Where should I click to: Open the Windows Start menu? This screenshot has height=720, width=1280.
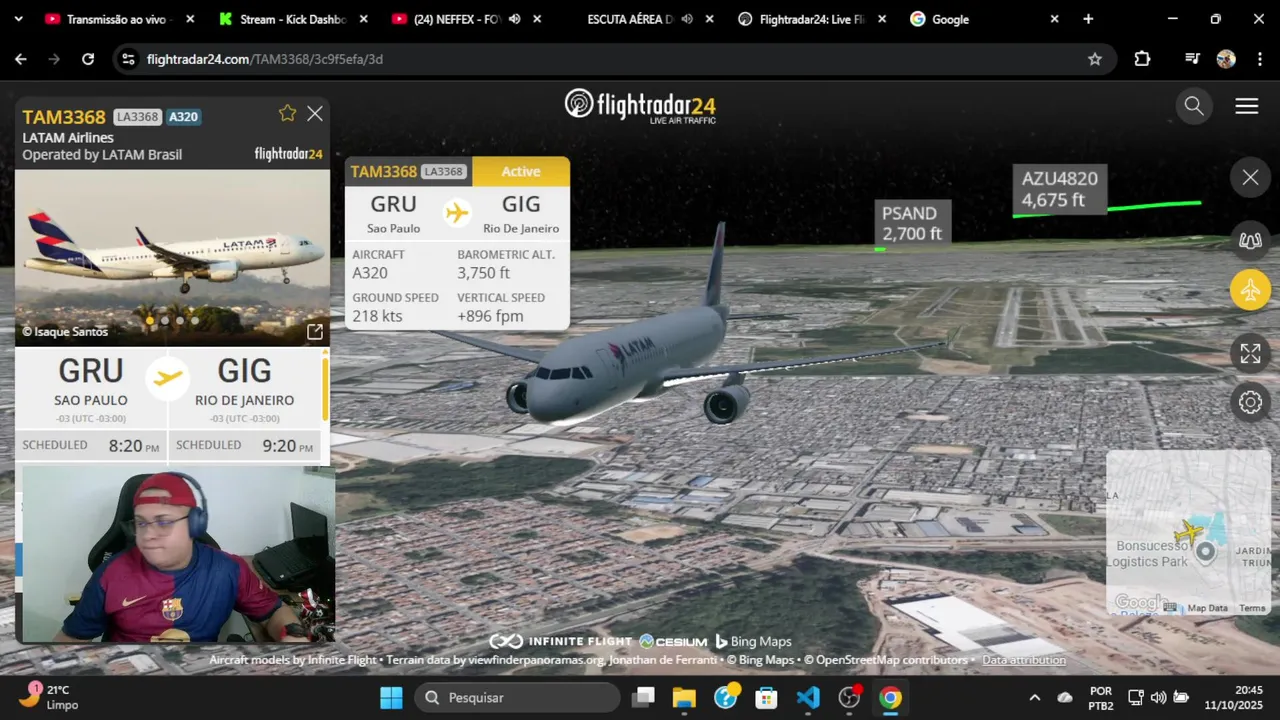(x=391, y=697)
